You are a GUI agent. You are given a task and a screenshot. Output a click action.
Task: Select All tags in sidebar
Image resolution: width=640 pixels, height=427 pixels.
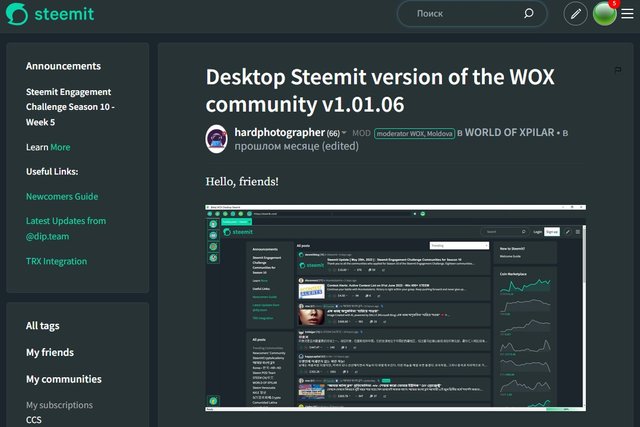(x=42, y=326)
